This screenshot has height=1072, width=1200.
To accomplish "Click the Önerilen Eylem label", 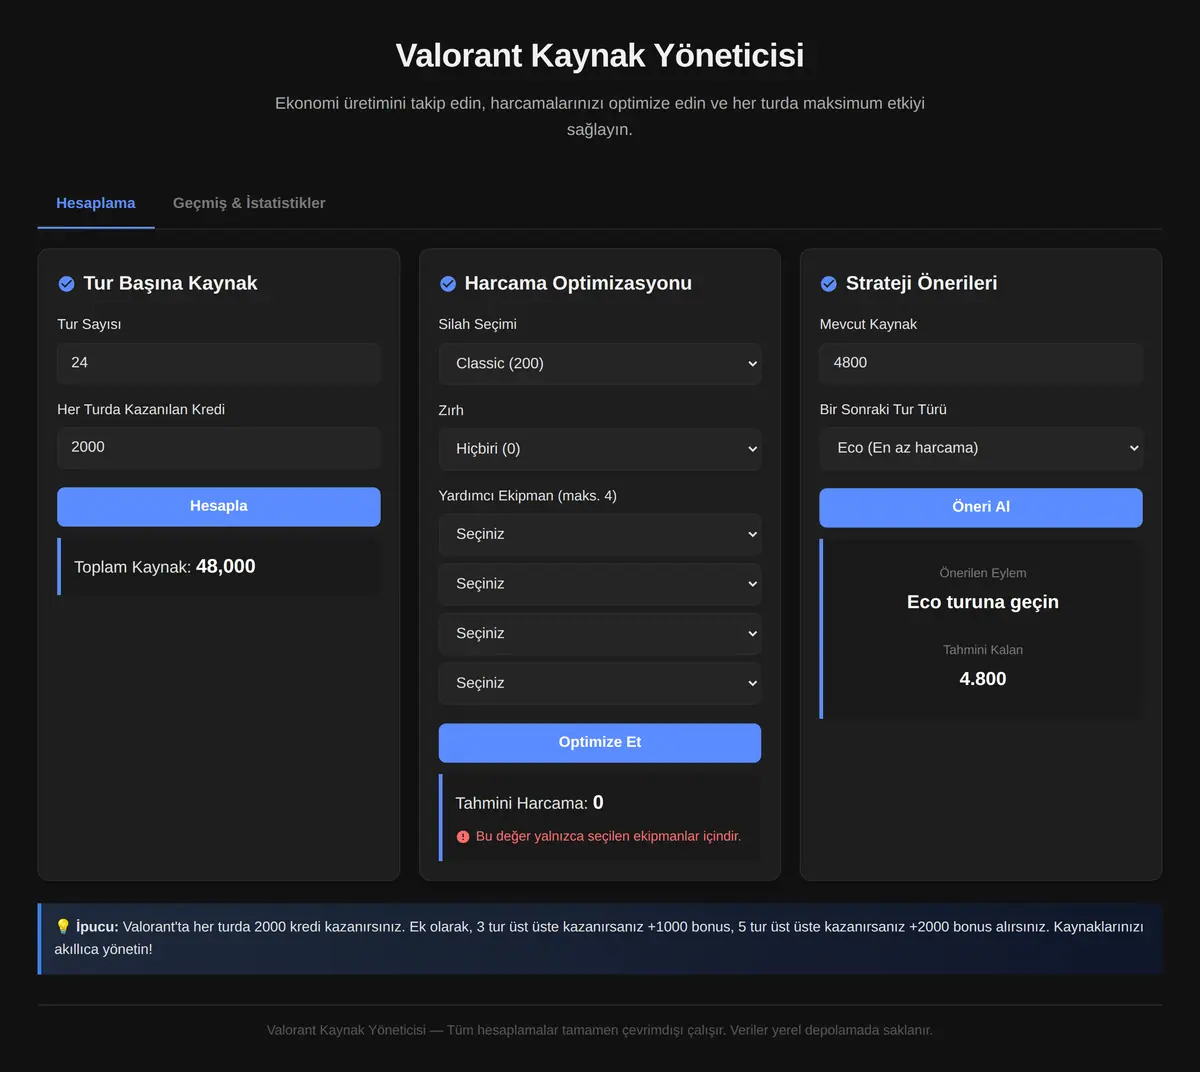I will pyautogui.click(x=983, y=573).
